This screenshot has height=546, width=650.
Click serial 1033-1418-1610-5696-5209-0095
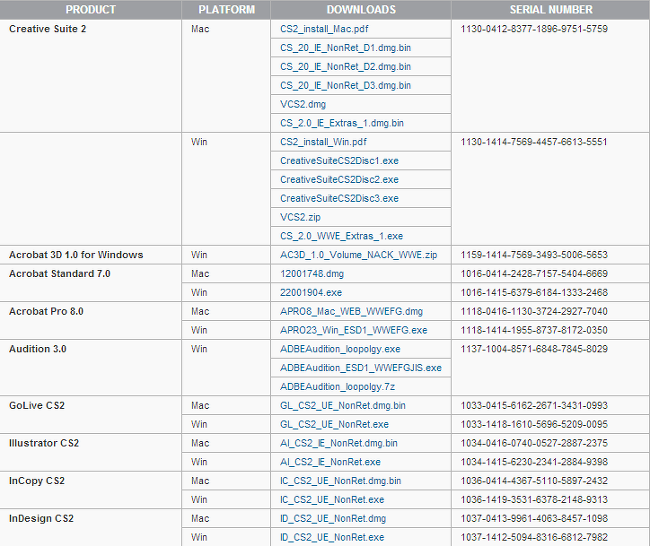(534, 424)
